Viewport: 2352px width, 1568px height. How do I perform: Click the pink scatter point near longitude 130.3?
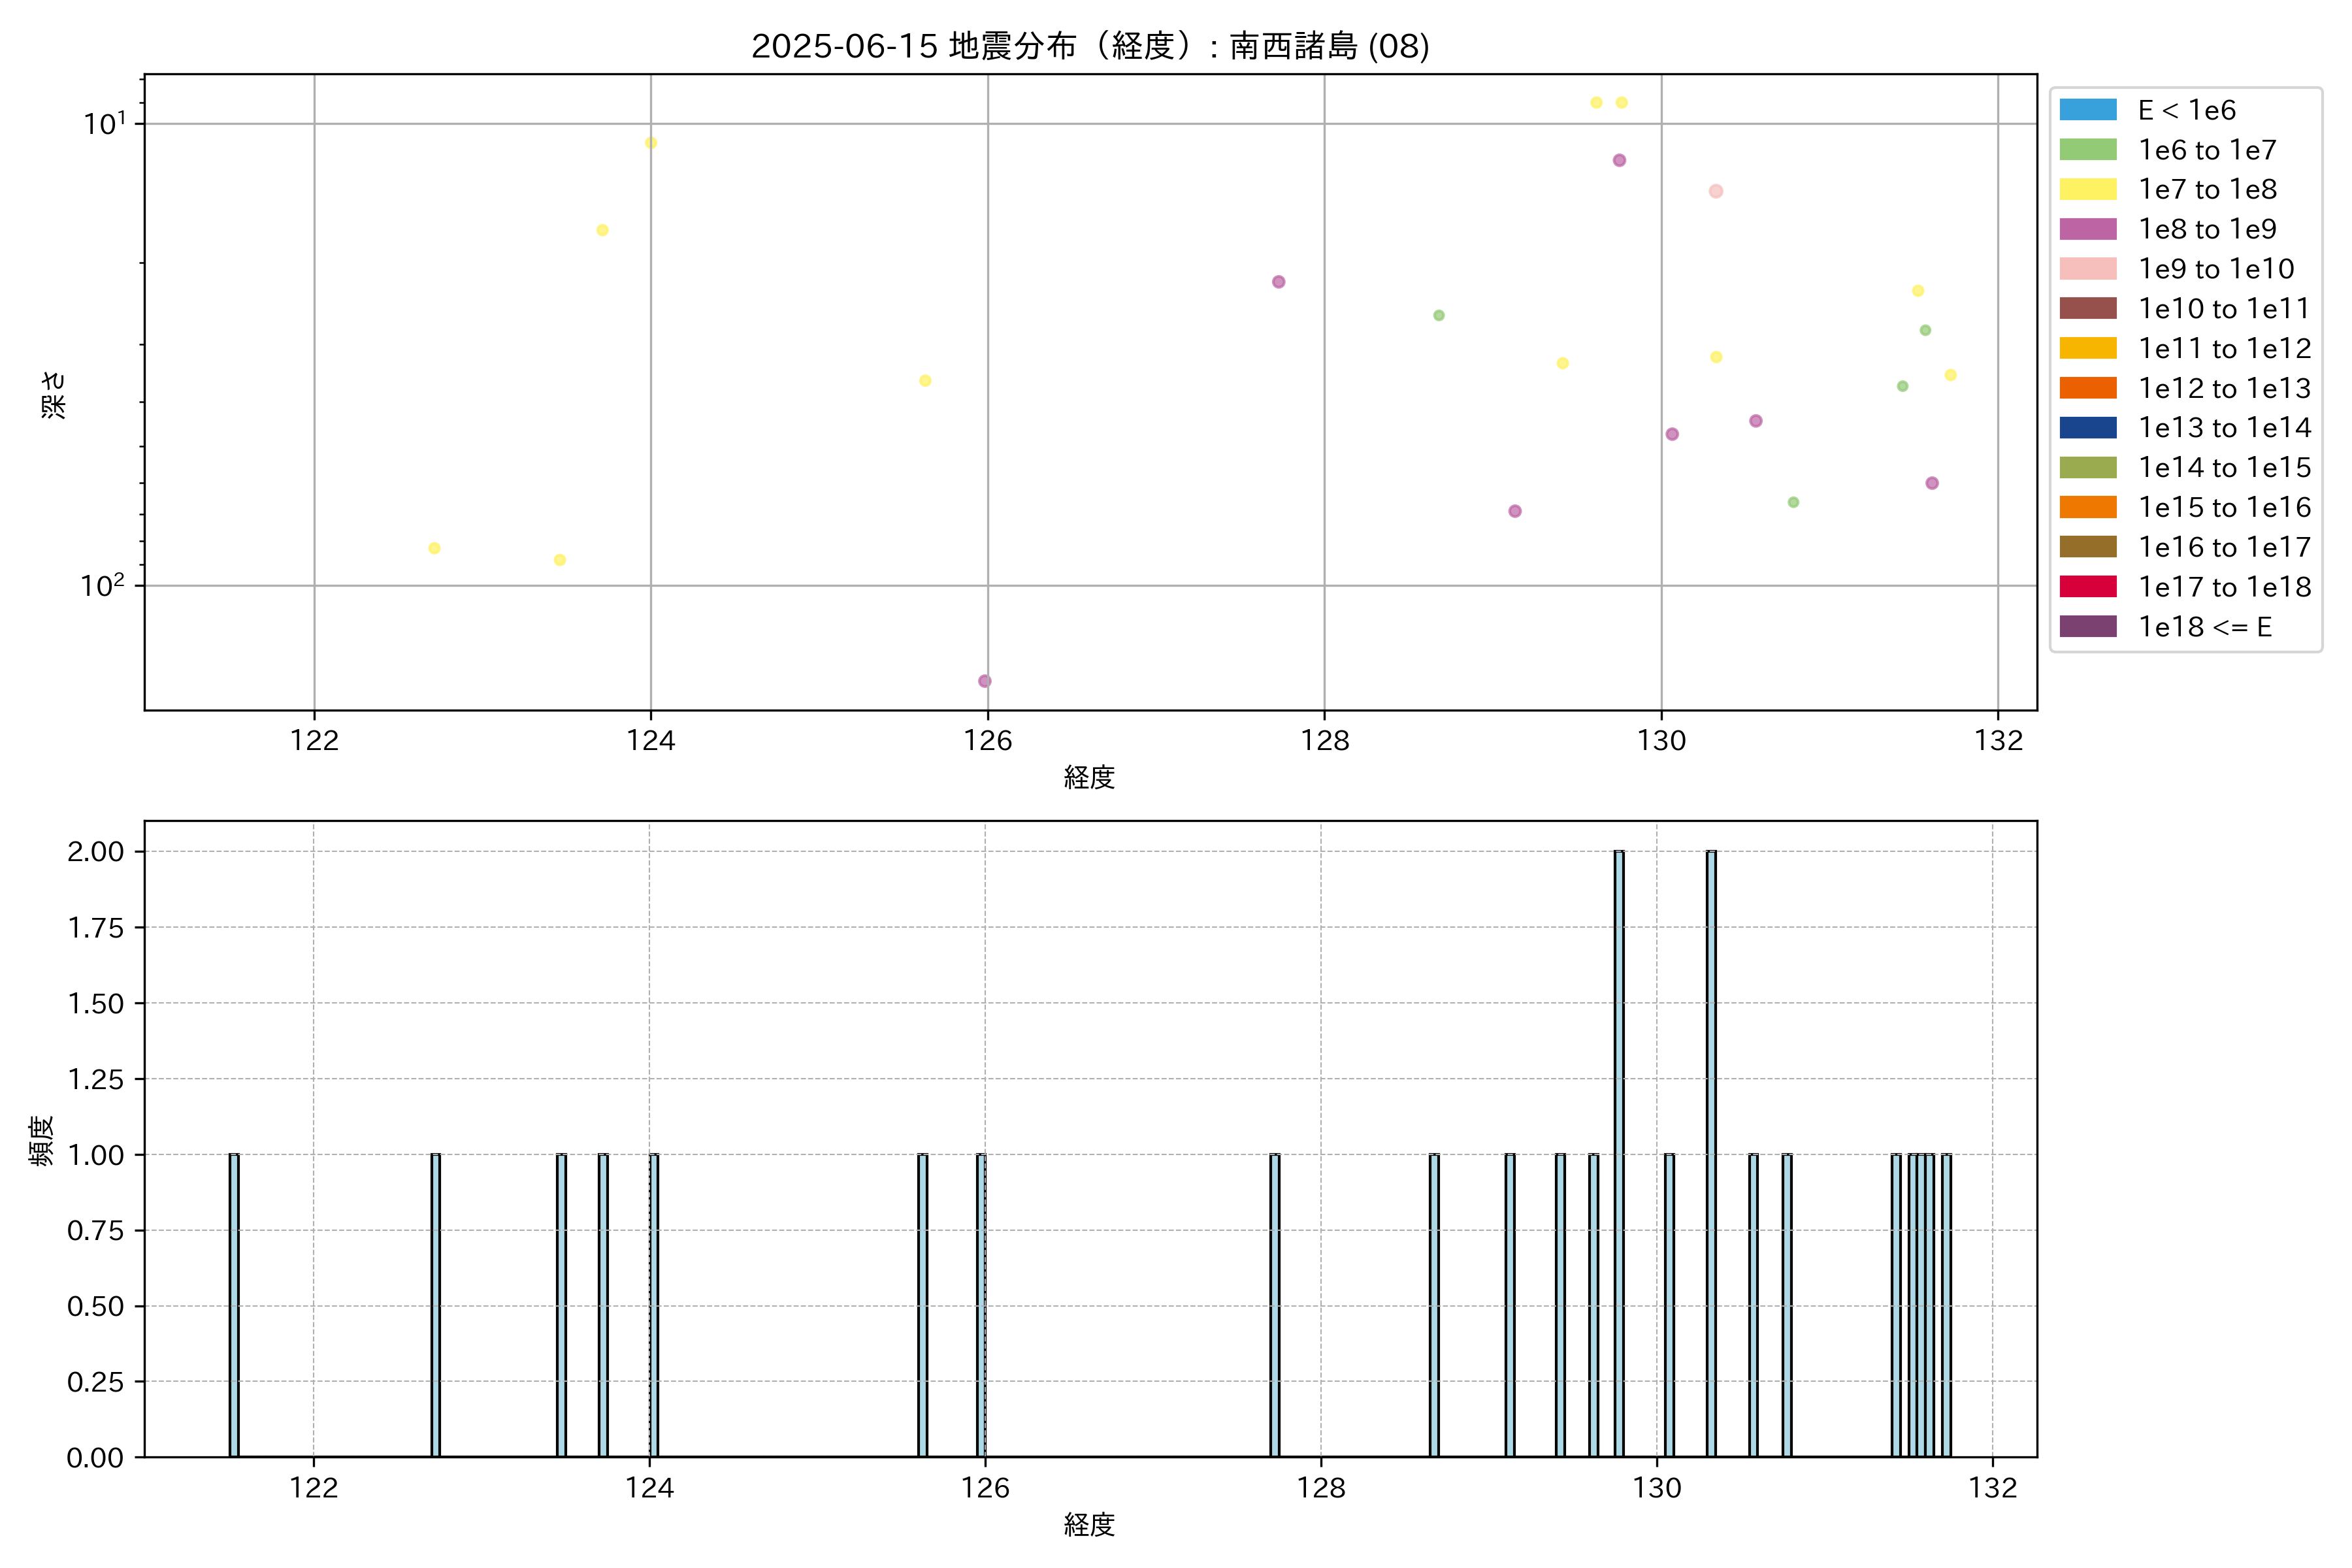coord(1716,191)
